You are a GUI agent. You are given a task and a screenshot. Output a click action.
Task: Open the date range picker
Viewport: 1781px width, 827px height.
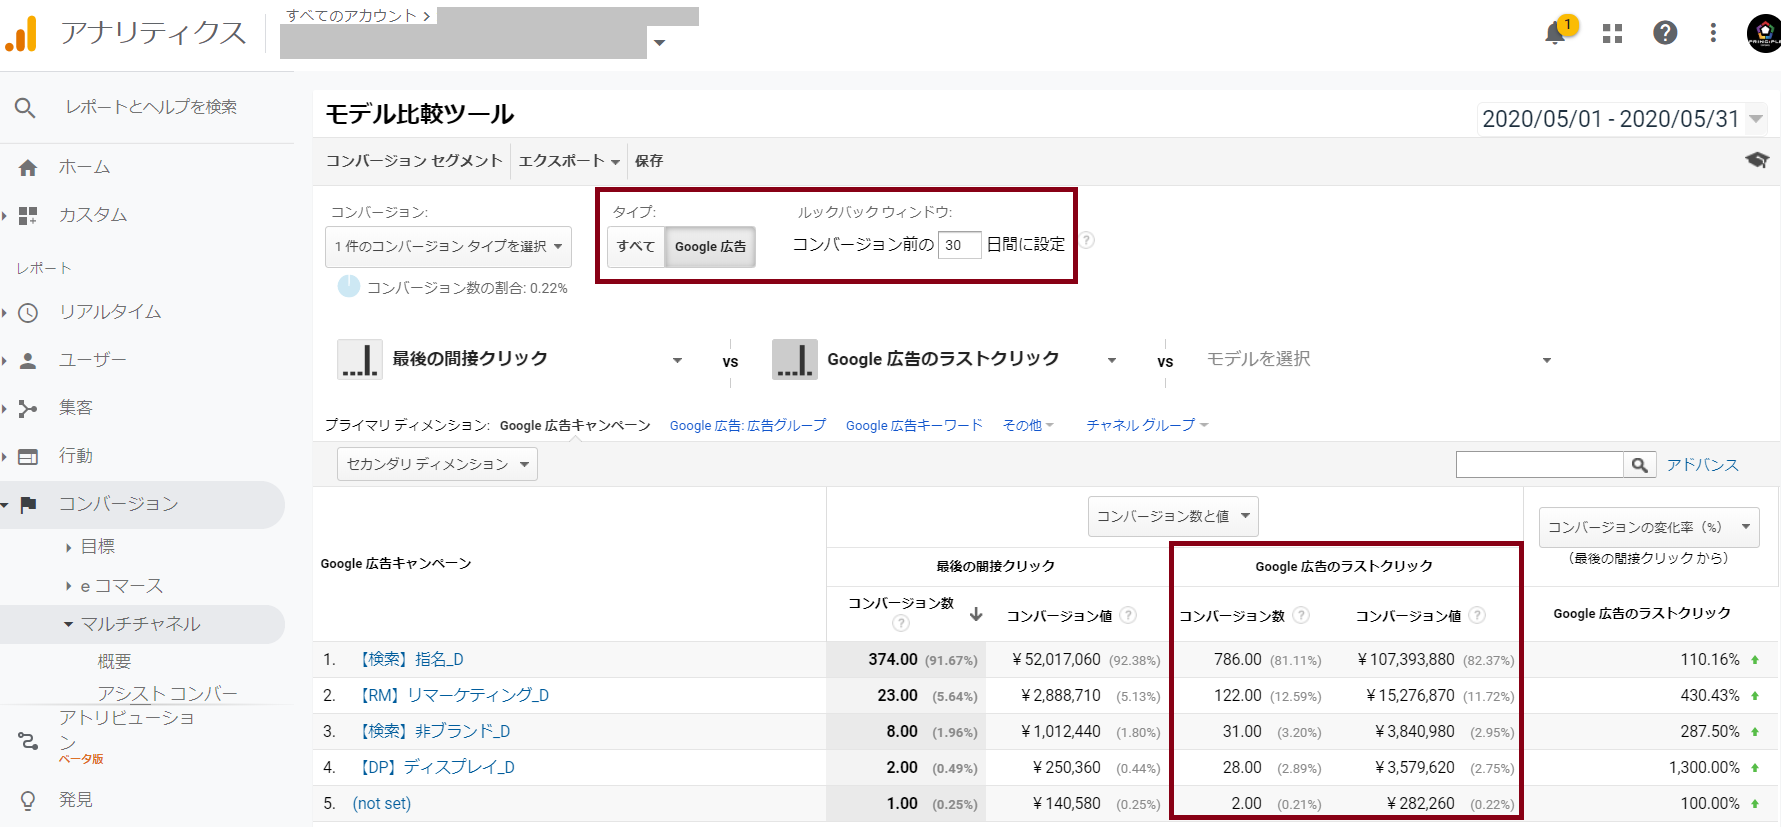[x=1622, y=119]
